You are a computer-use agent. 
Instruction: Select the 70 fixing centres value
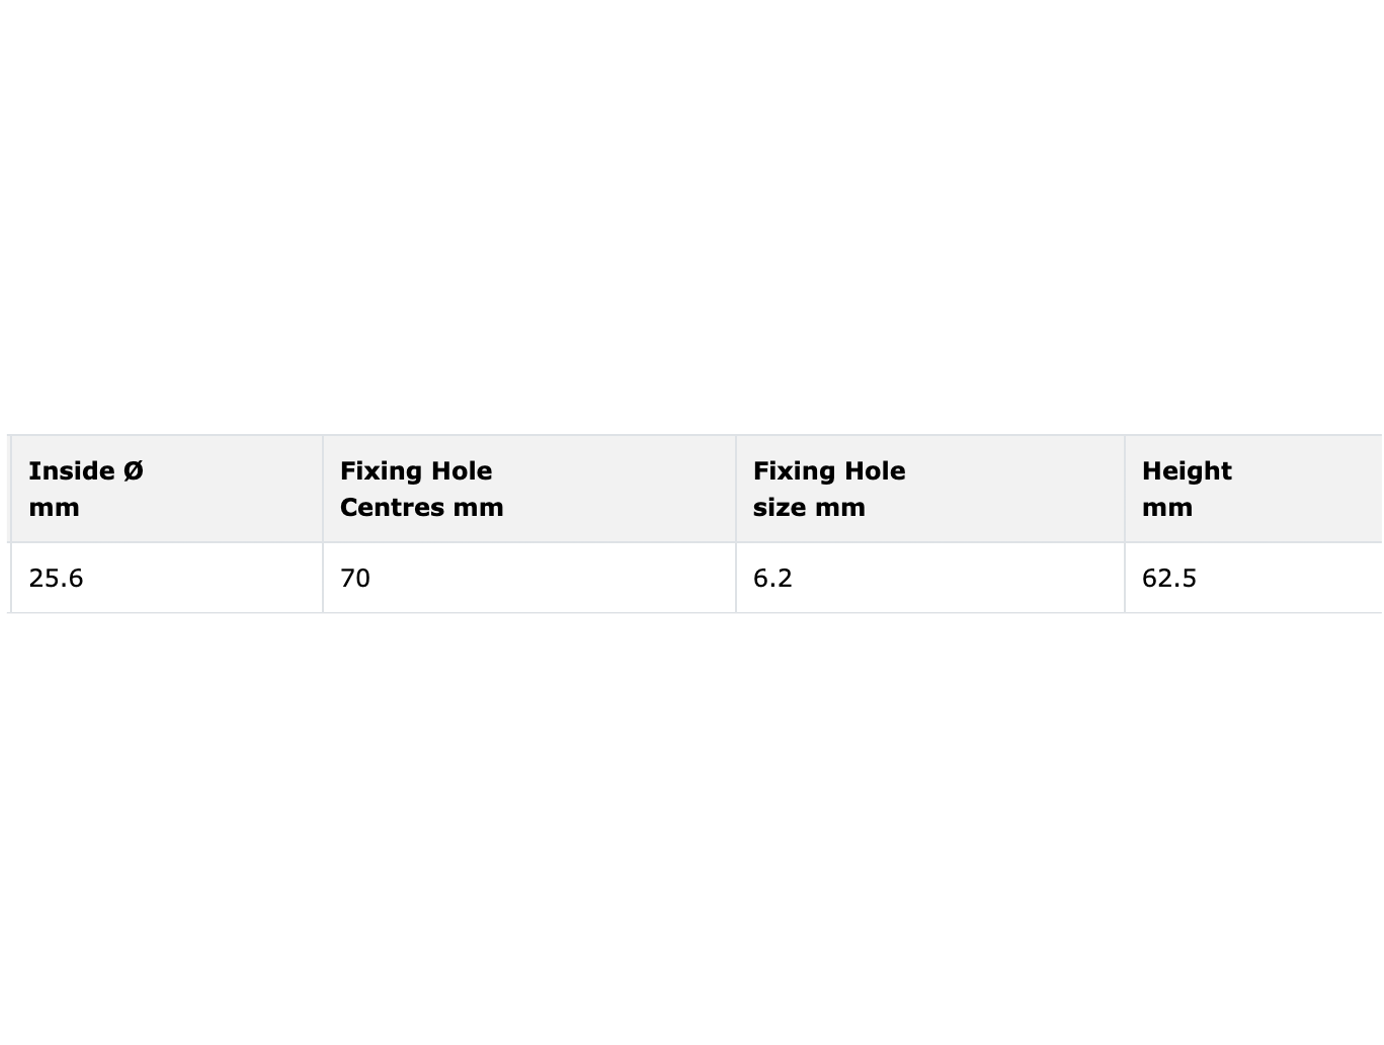click(x=355, y=578)
